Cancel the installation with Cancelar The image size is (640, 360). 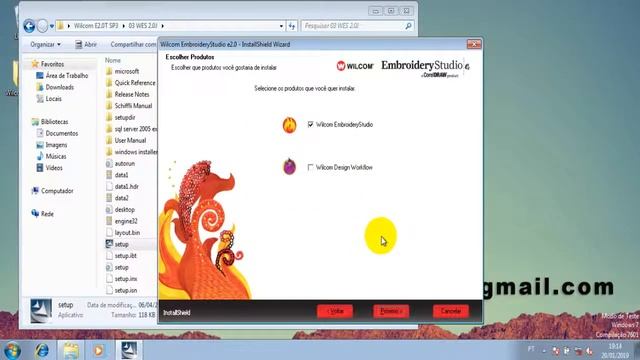(x=451, y=311)
